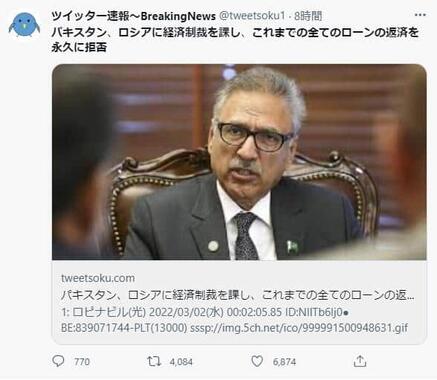
Task: Click the reply speech bubble icon
Action: (x=58, y=361)
